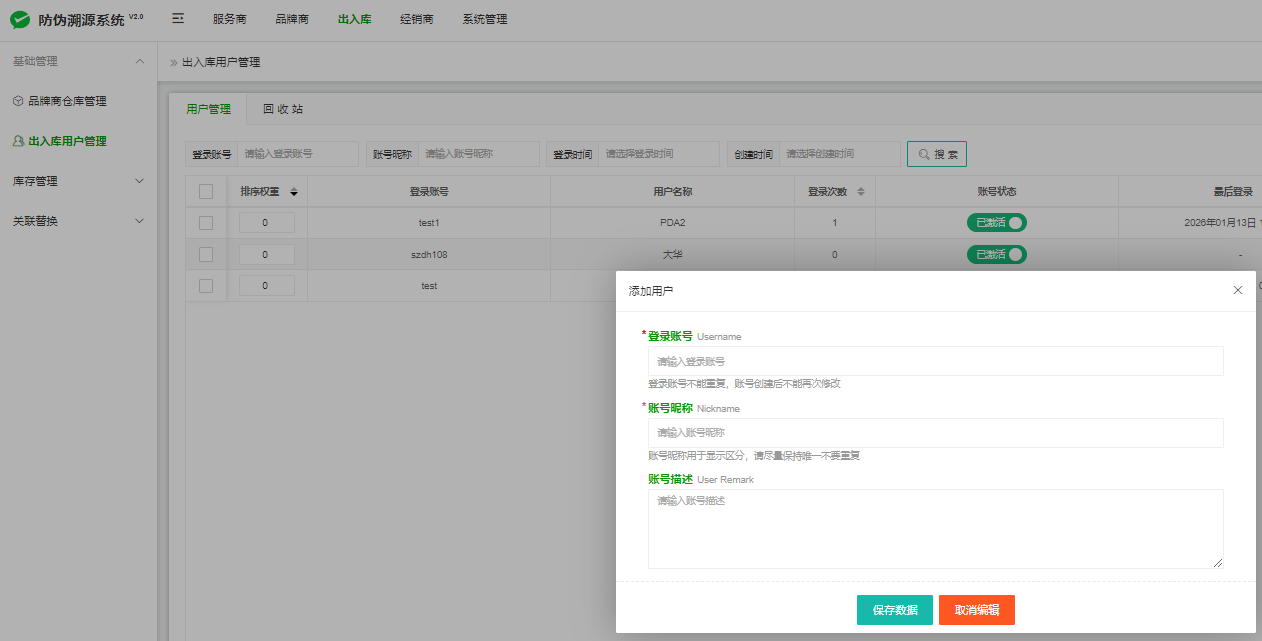Close the 添加用户 dialog with the X

[x=1238, y=290]
